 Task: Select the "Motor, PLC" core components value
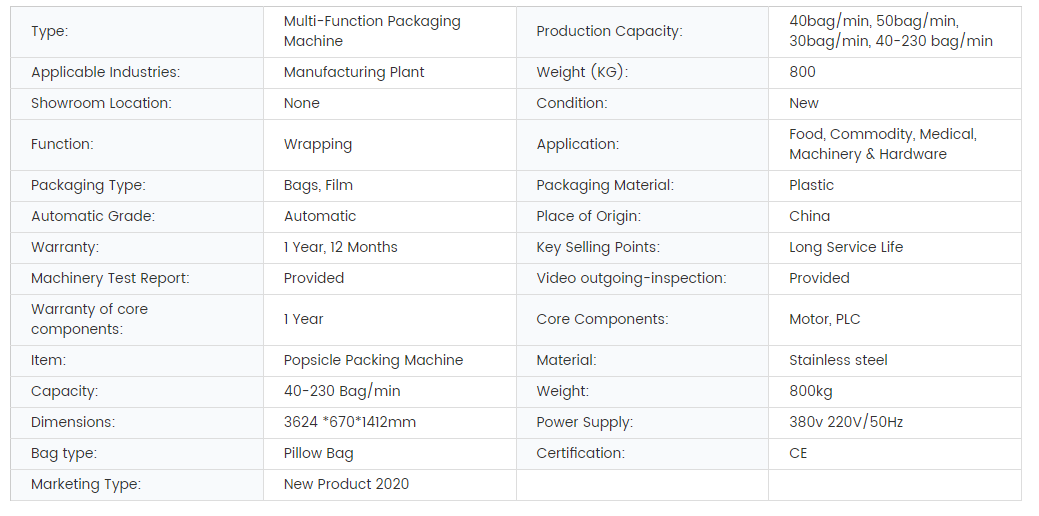click(x=824, y=319)
